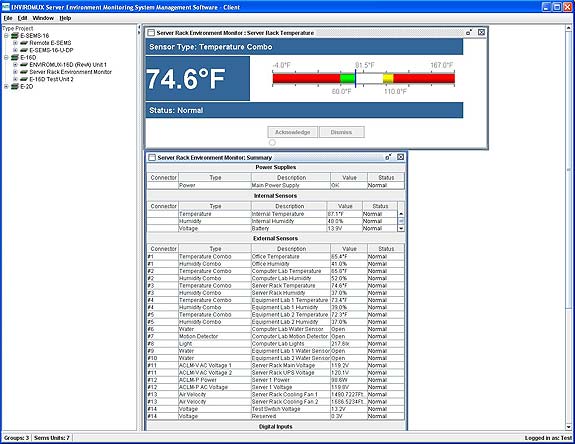This screenshot has height=444, width=575.
Task: Click the Groups: 3 status bar entry
Action: pos(16,438)
